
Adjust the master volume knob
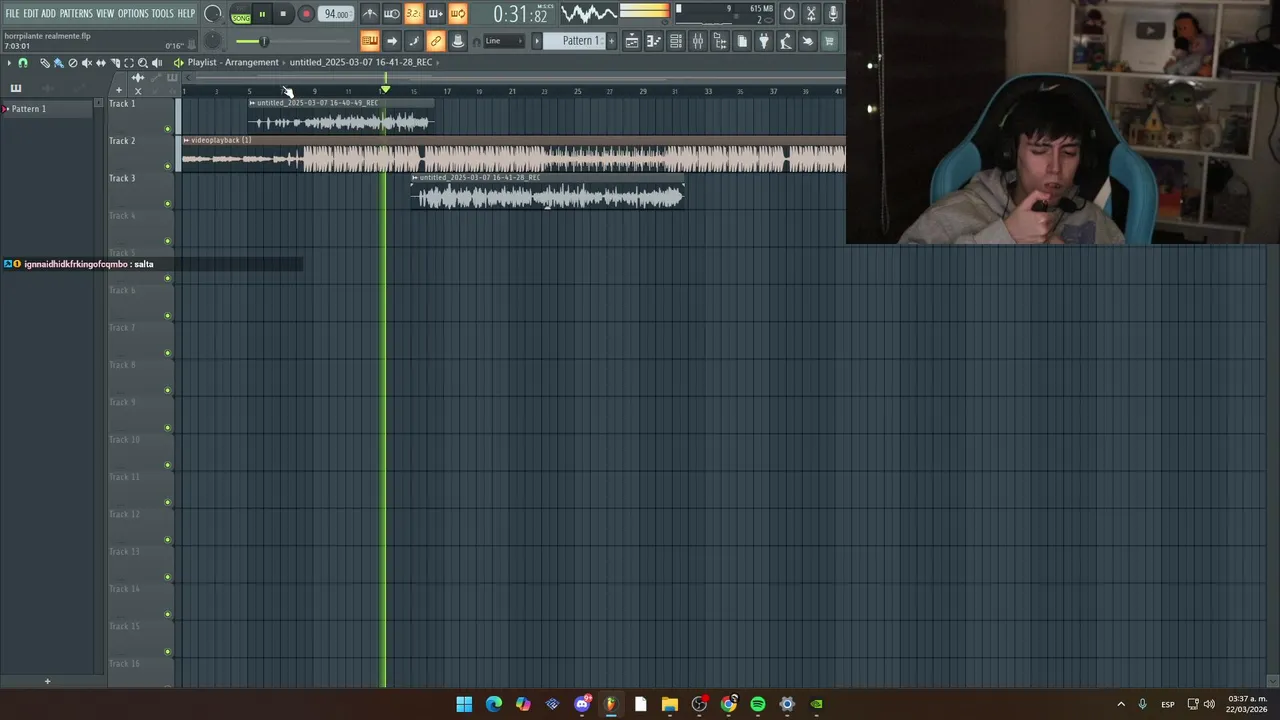click(x=213, y=14)
